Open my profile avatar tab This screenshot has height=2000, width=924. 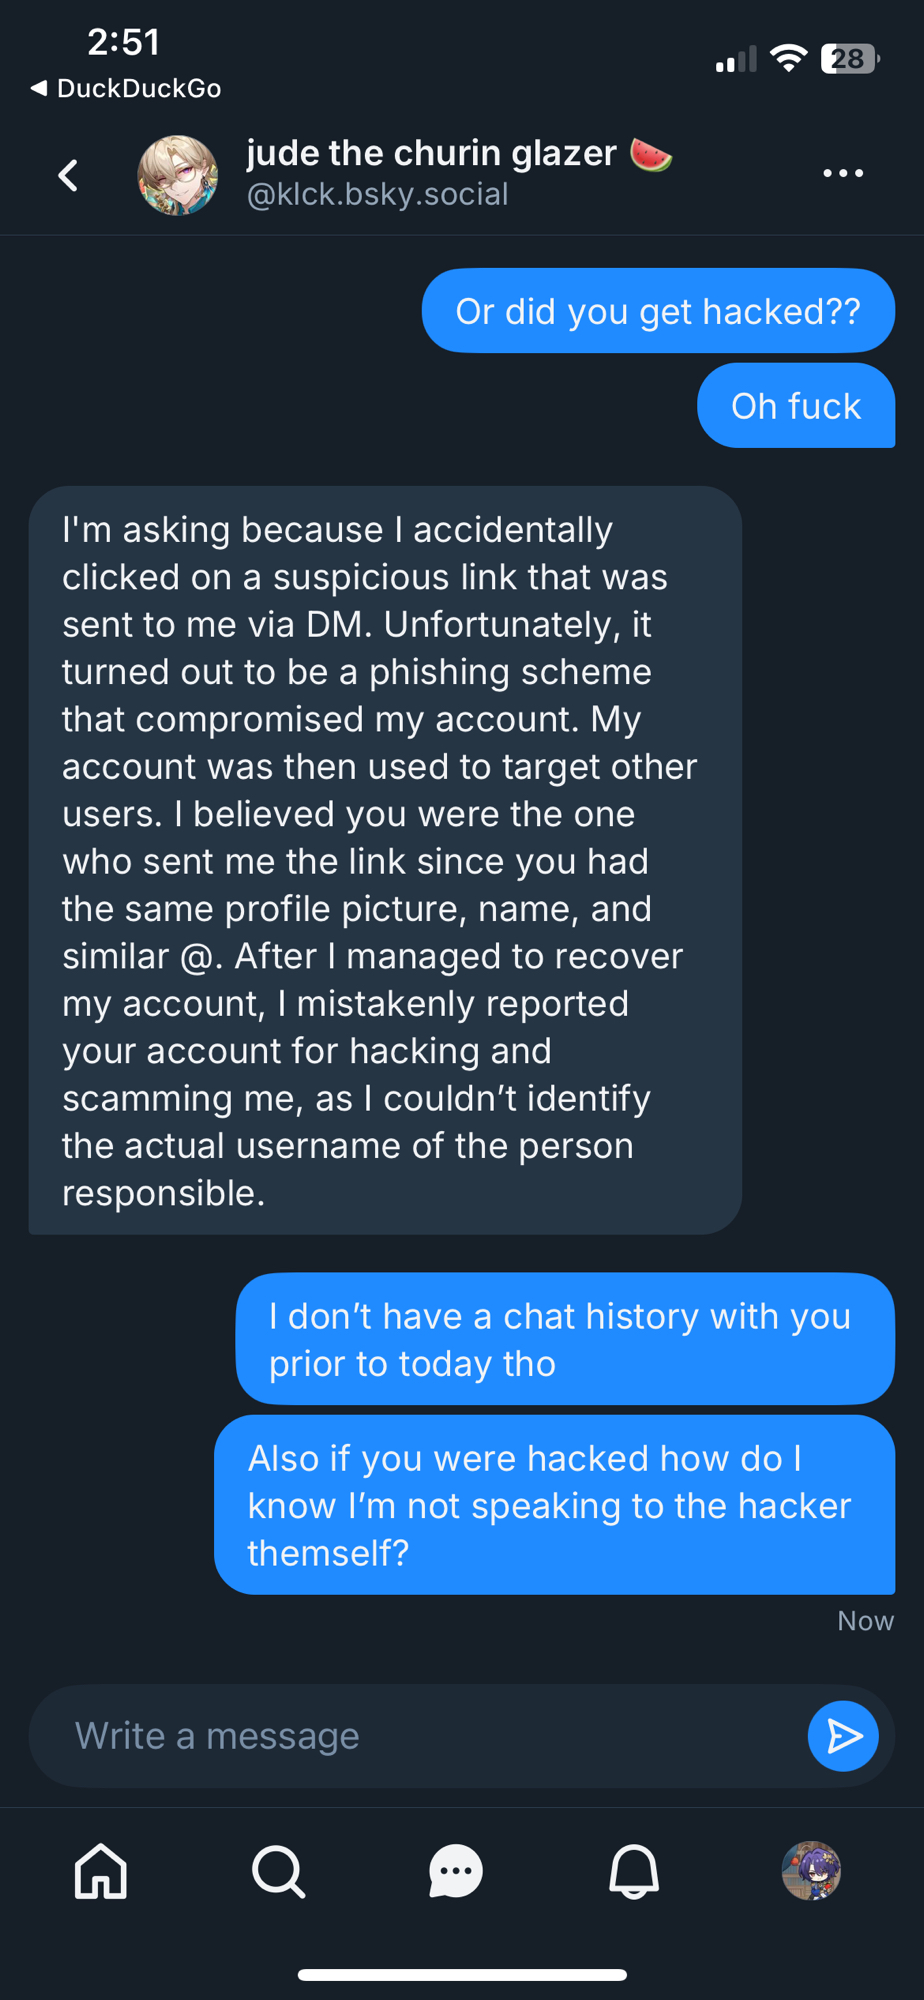pyautogui.click(x=811, y=1871)
